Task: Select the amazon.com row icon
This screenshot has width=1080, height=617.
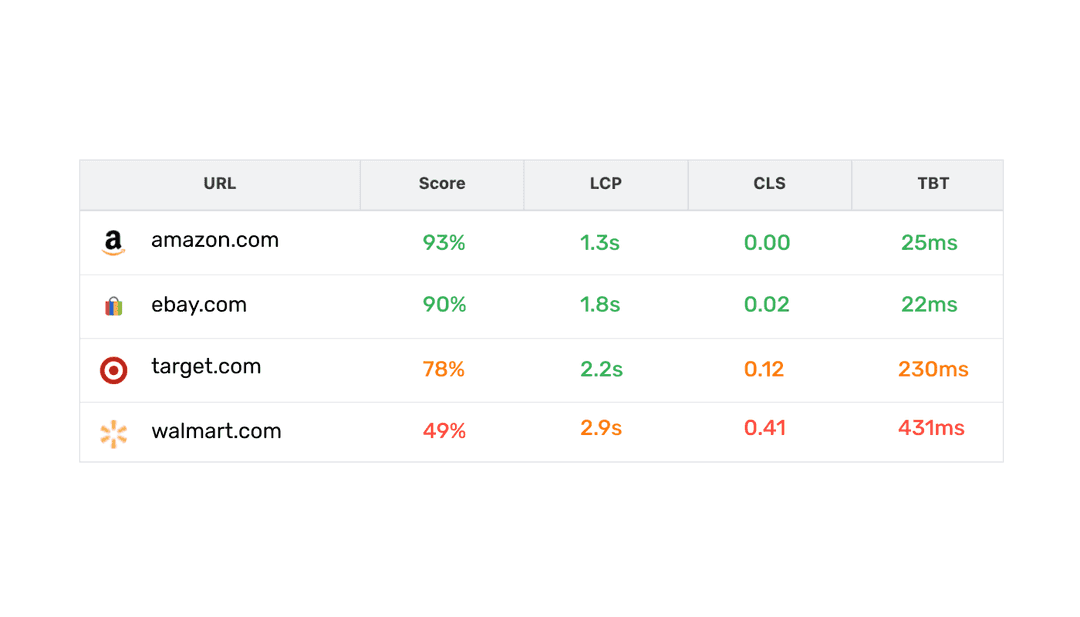Action: (x=113, y=242)
